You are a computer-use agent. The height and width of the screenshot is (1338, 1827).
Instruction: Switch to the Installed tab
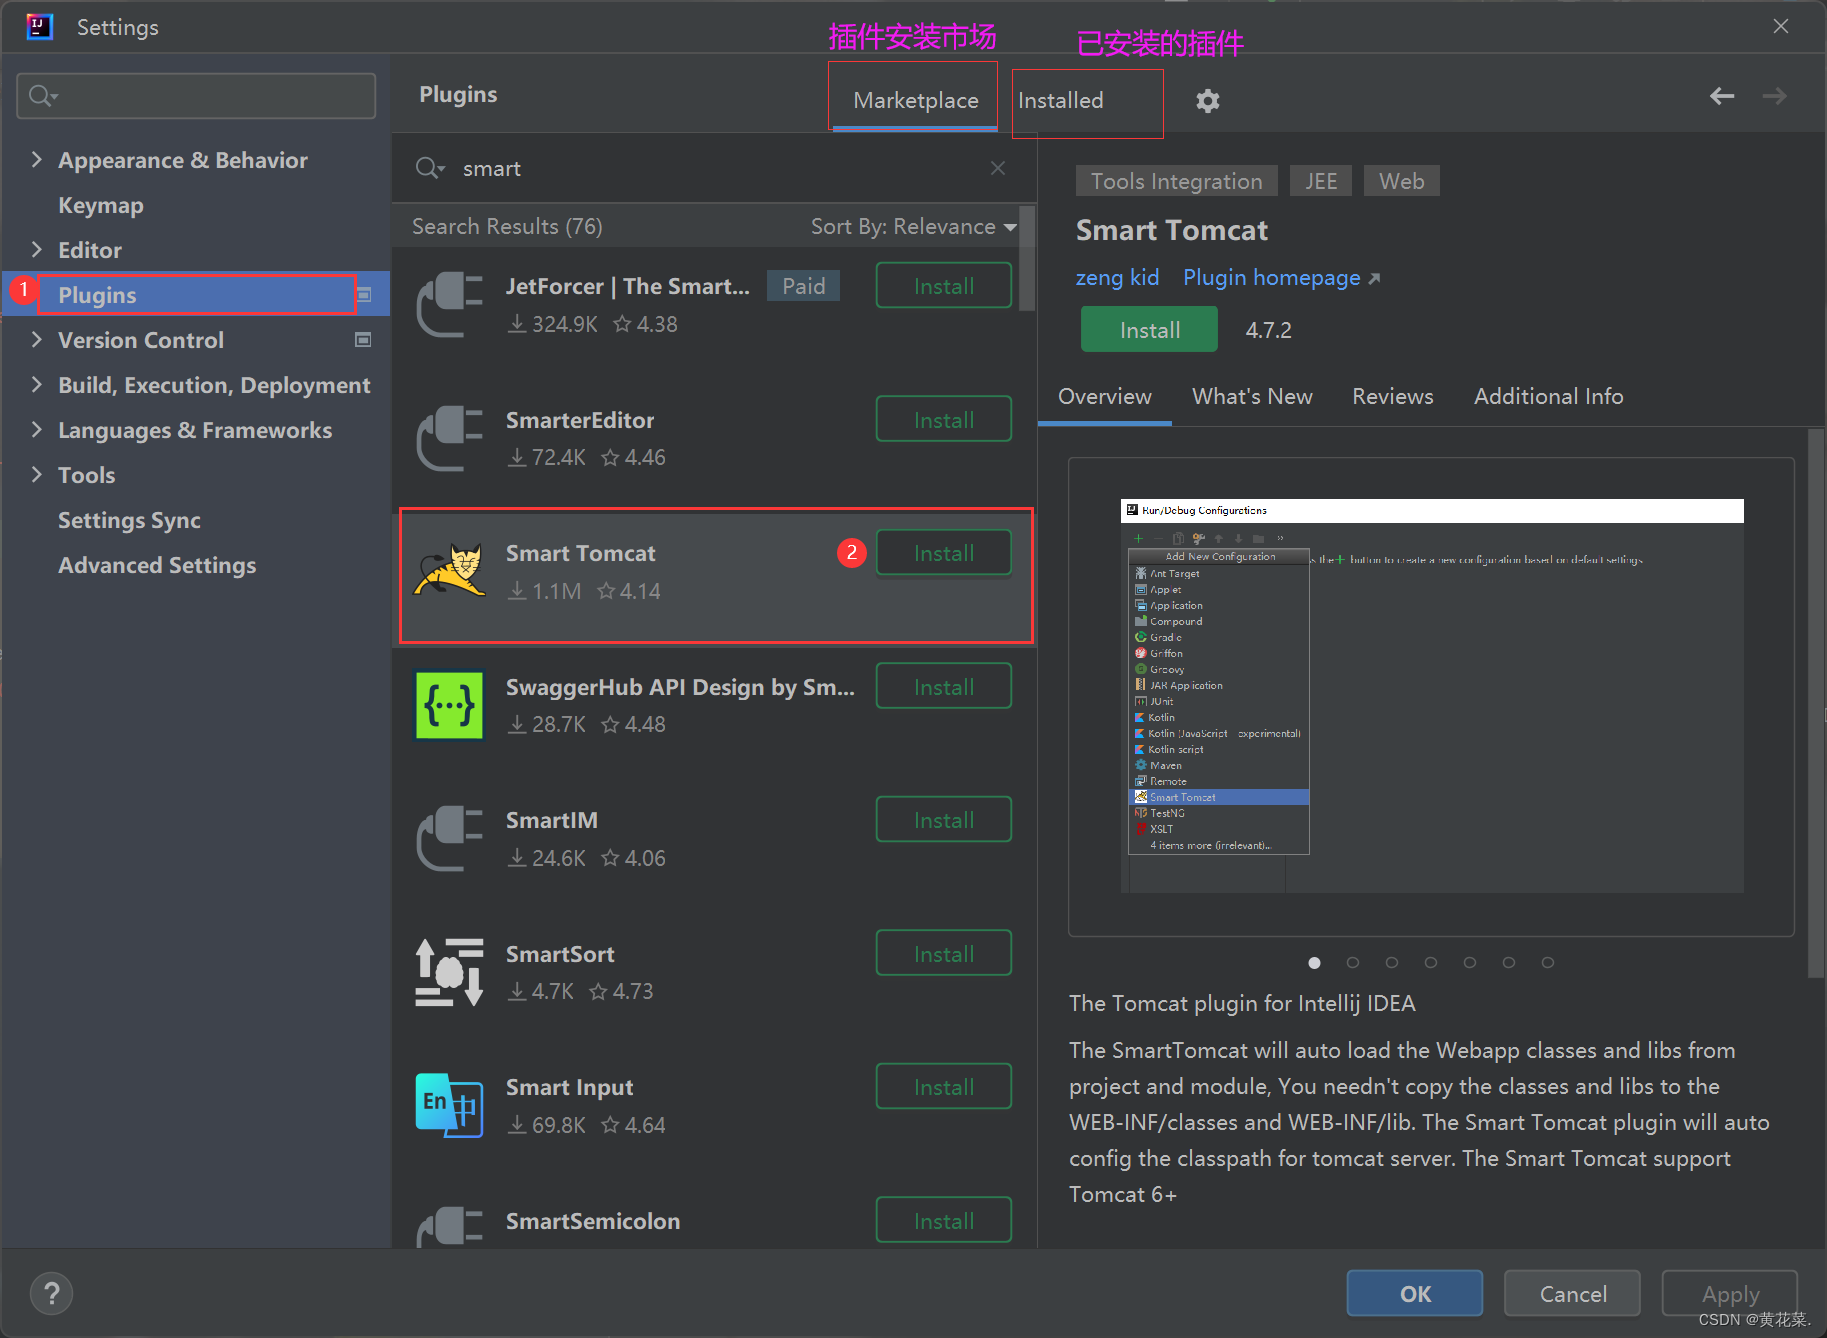click(1061, 101)
